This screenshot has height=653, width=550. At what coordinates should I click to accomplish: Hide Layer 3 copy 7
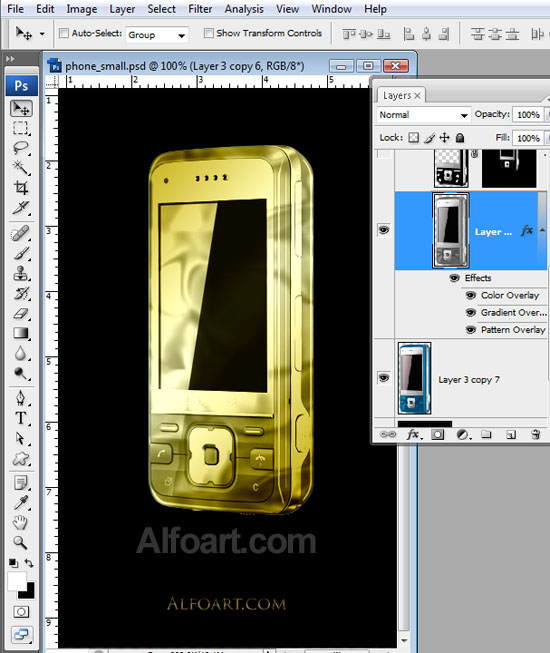click(384, 378)
